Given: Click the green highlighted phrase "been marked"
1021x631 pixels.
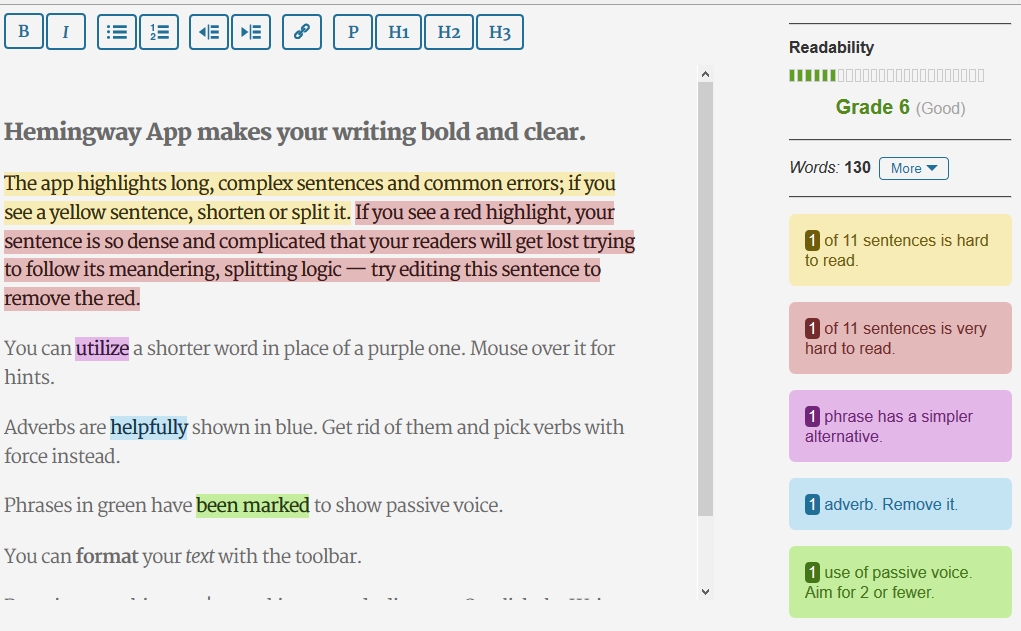Looking at the screenshot, I should coord(253,505).
